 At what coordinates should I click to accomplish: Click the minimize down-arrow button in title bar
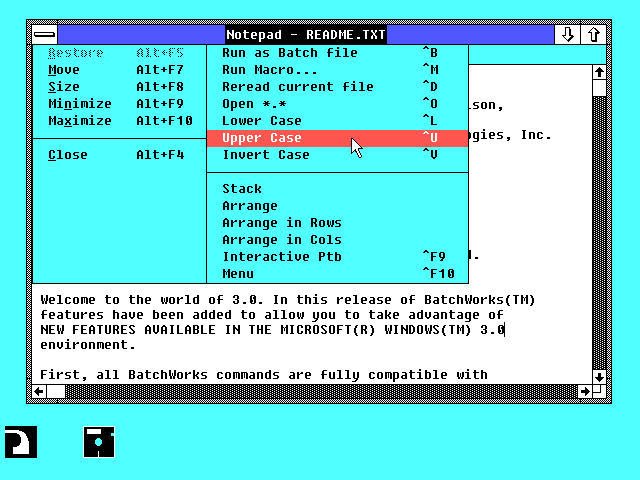tap(567, 35)
